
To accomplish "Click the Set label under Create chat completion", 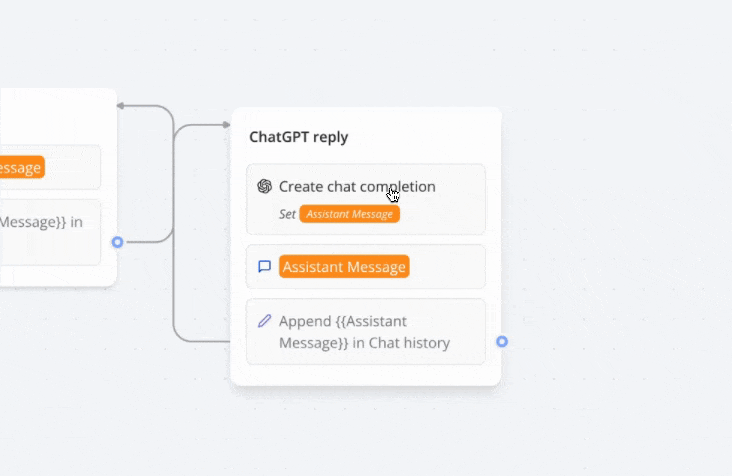I will 287,214.
